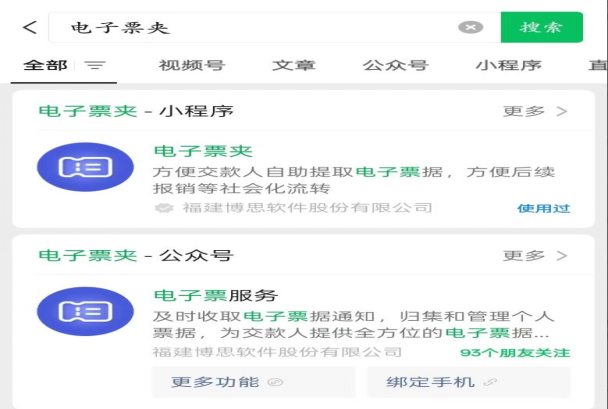Open 电子票夹 mini program logo icon

tap(85, 167)
